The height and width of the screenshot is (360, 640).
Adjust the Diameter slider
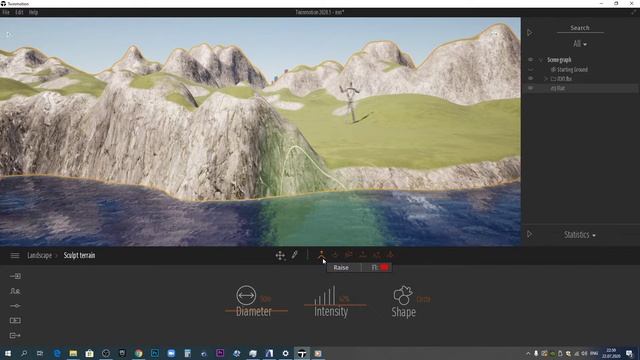[256, 311]
